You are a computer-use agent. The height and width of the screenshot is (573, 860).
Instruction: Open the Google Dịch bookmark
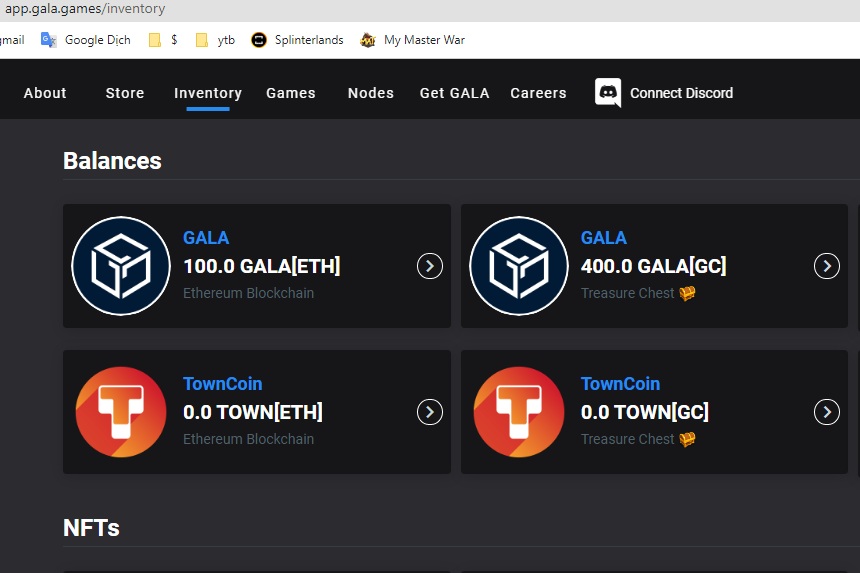[86, 40]
